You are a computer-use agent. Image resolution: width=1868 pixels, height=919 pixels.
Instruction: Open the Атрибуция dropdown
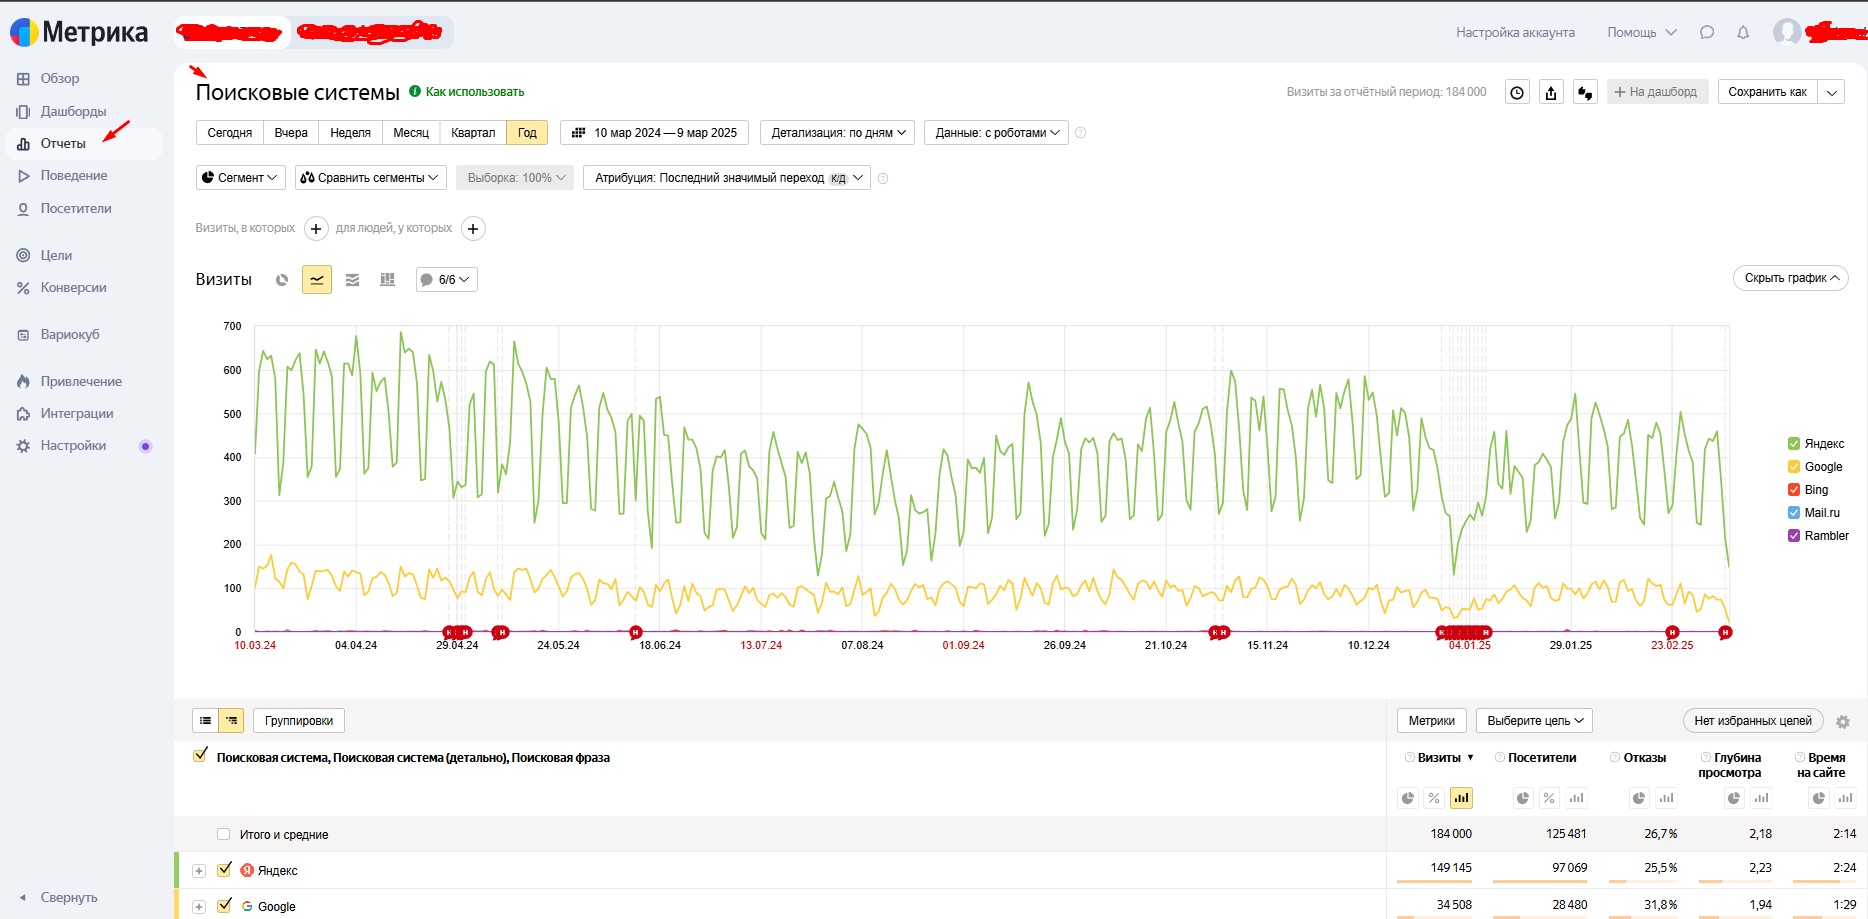727,178
